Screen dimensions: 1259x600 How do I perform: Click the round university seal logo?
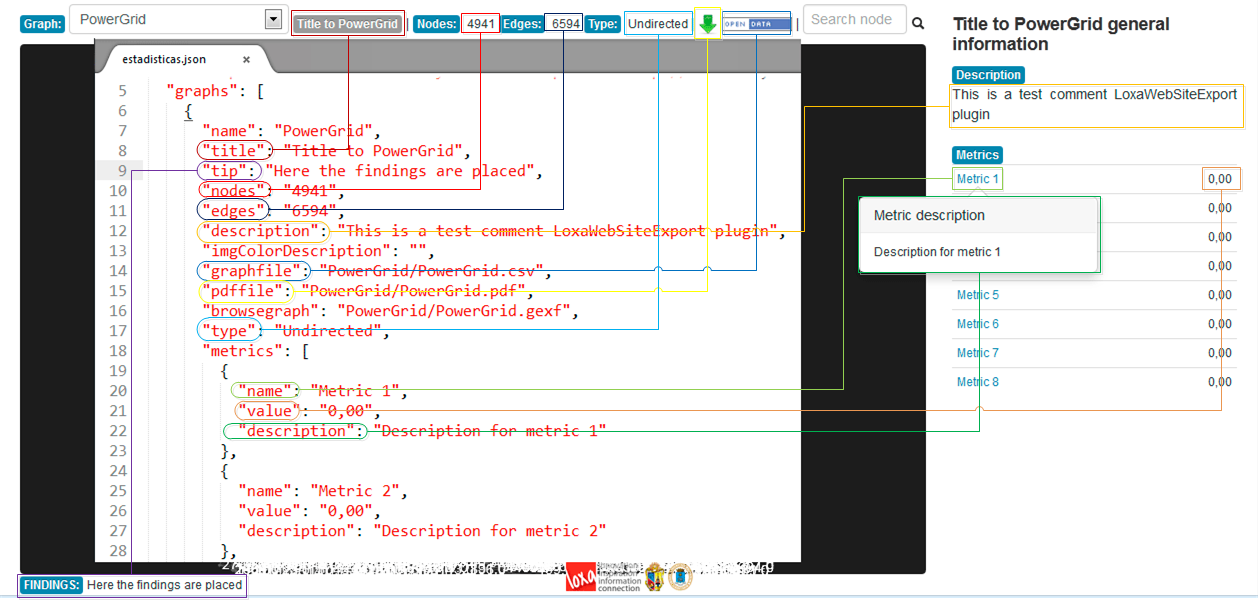(x=680, y=576)
